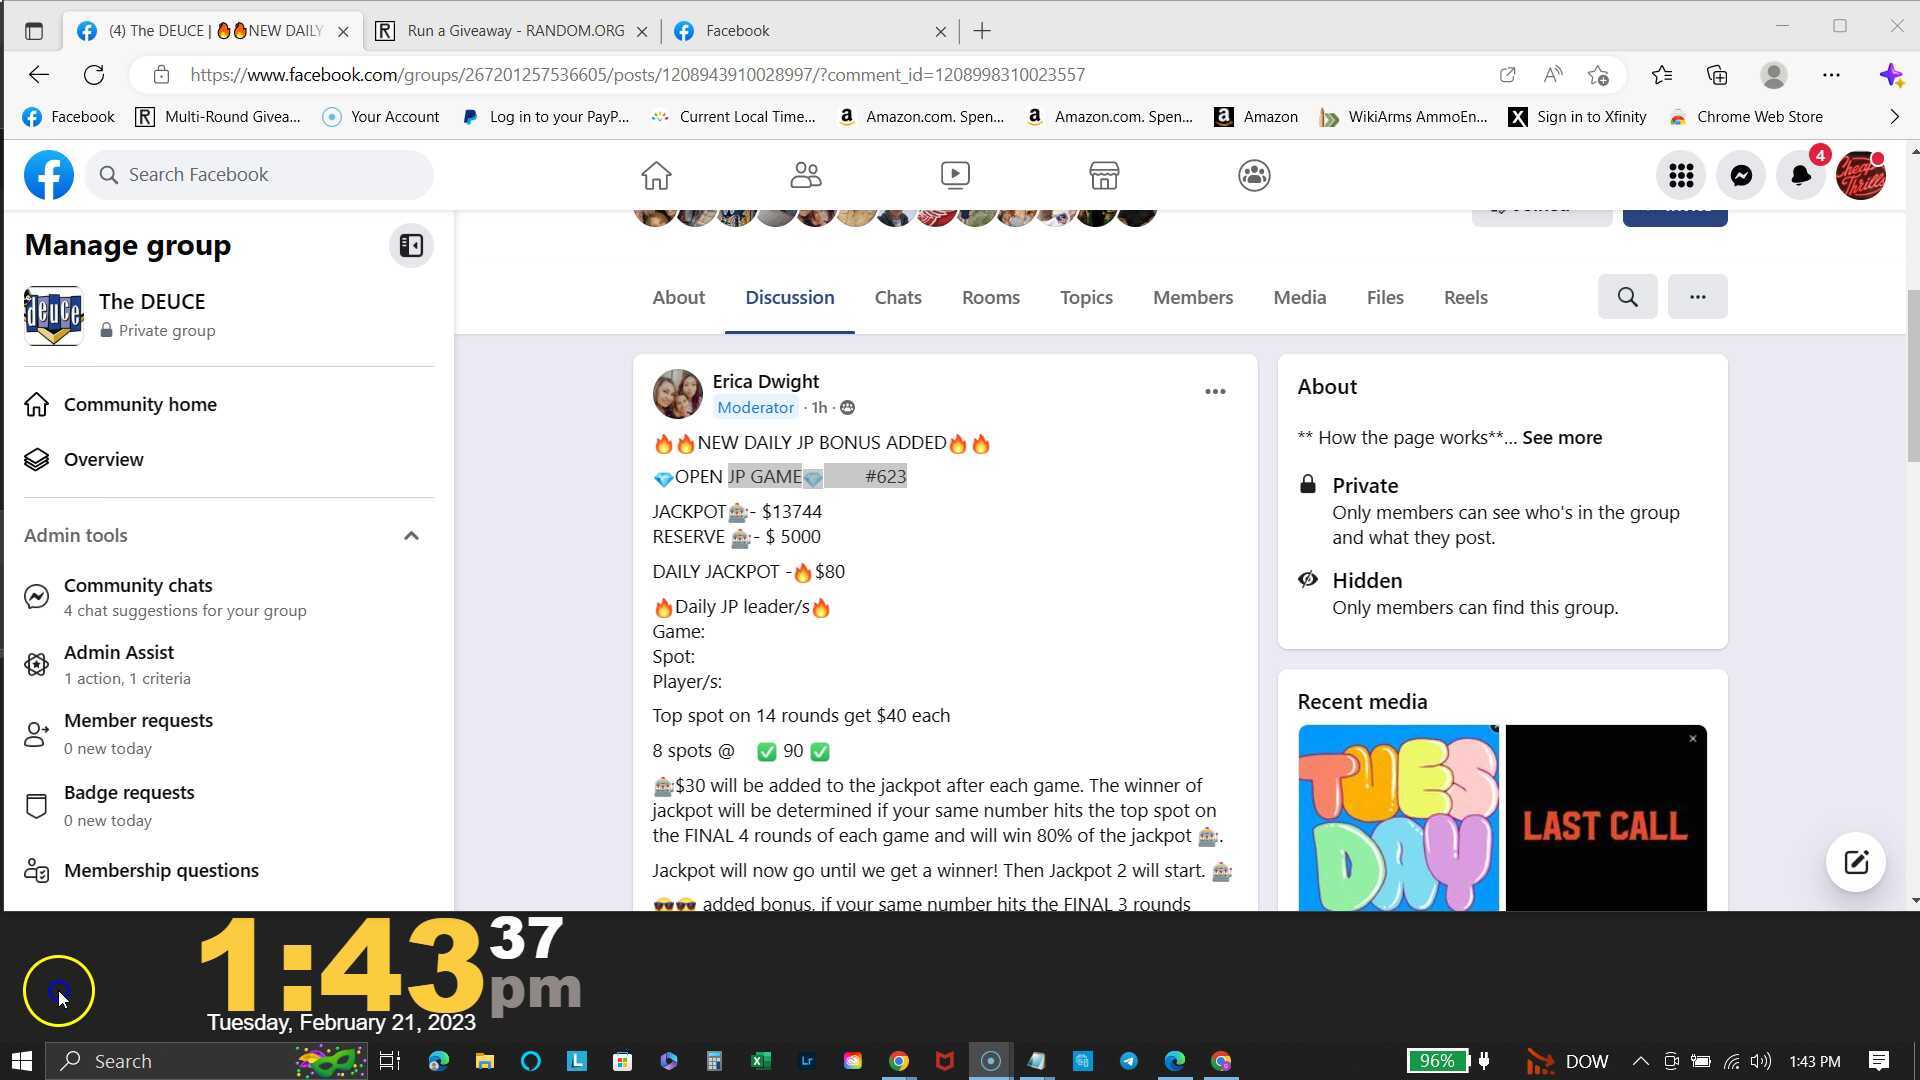The image size is (1920, 1080).
Task: Click the compose new message icon
Action: [x=1856, y=862]
